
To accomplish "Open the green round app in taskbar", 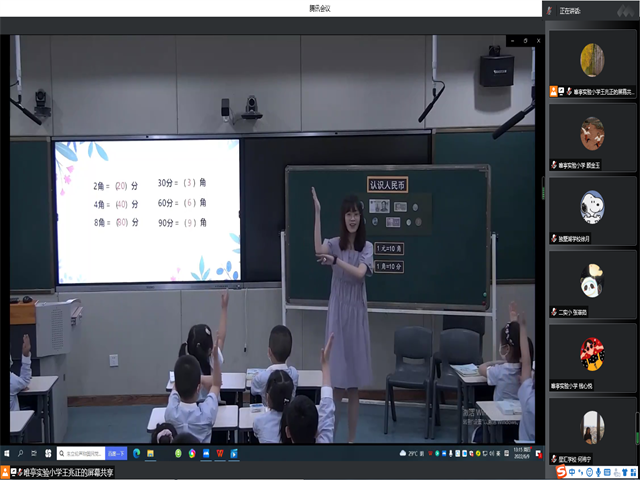I will (x=178, y=453).
